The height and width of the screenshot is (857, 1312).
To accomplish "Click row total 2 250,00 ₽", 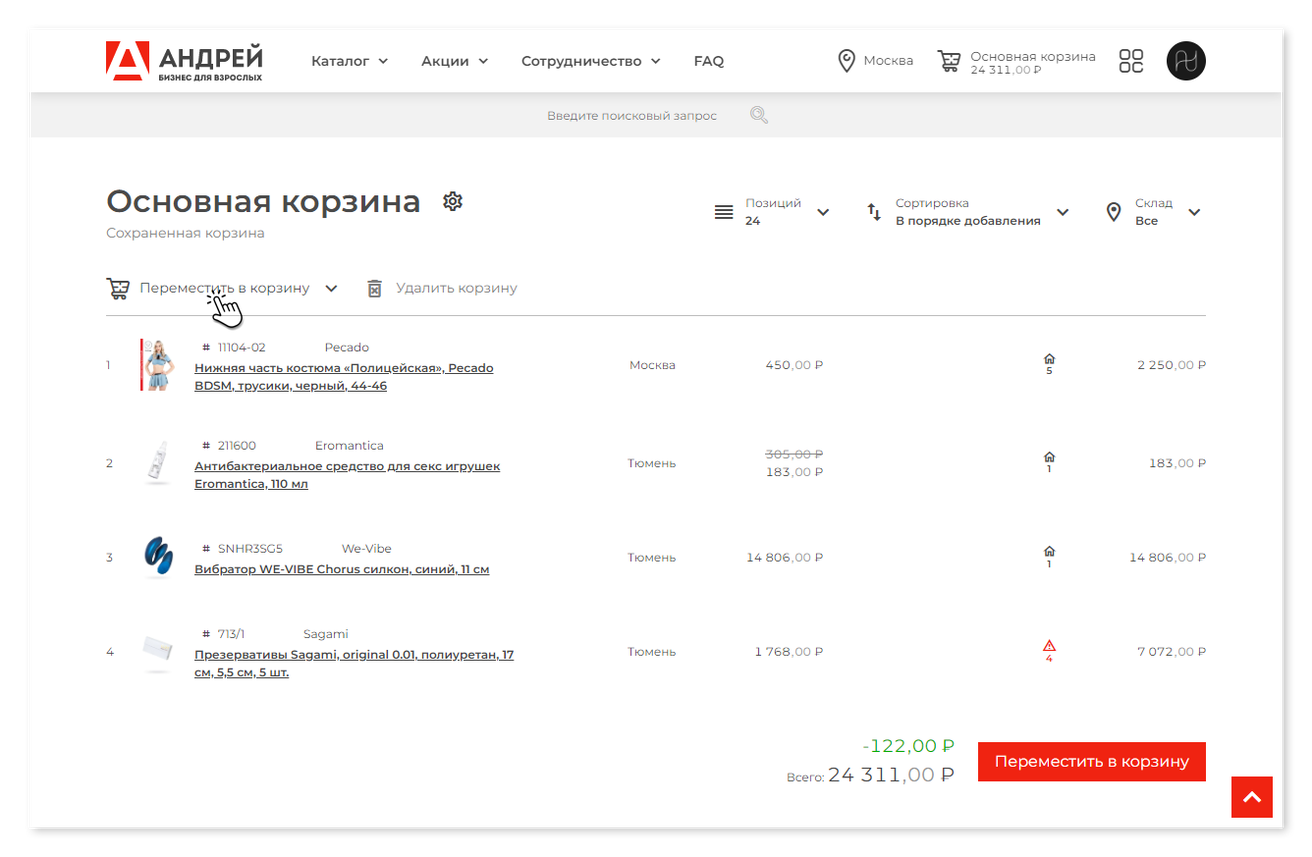I will pyautogui.click(x=1171, y=365).
